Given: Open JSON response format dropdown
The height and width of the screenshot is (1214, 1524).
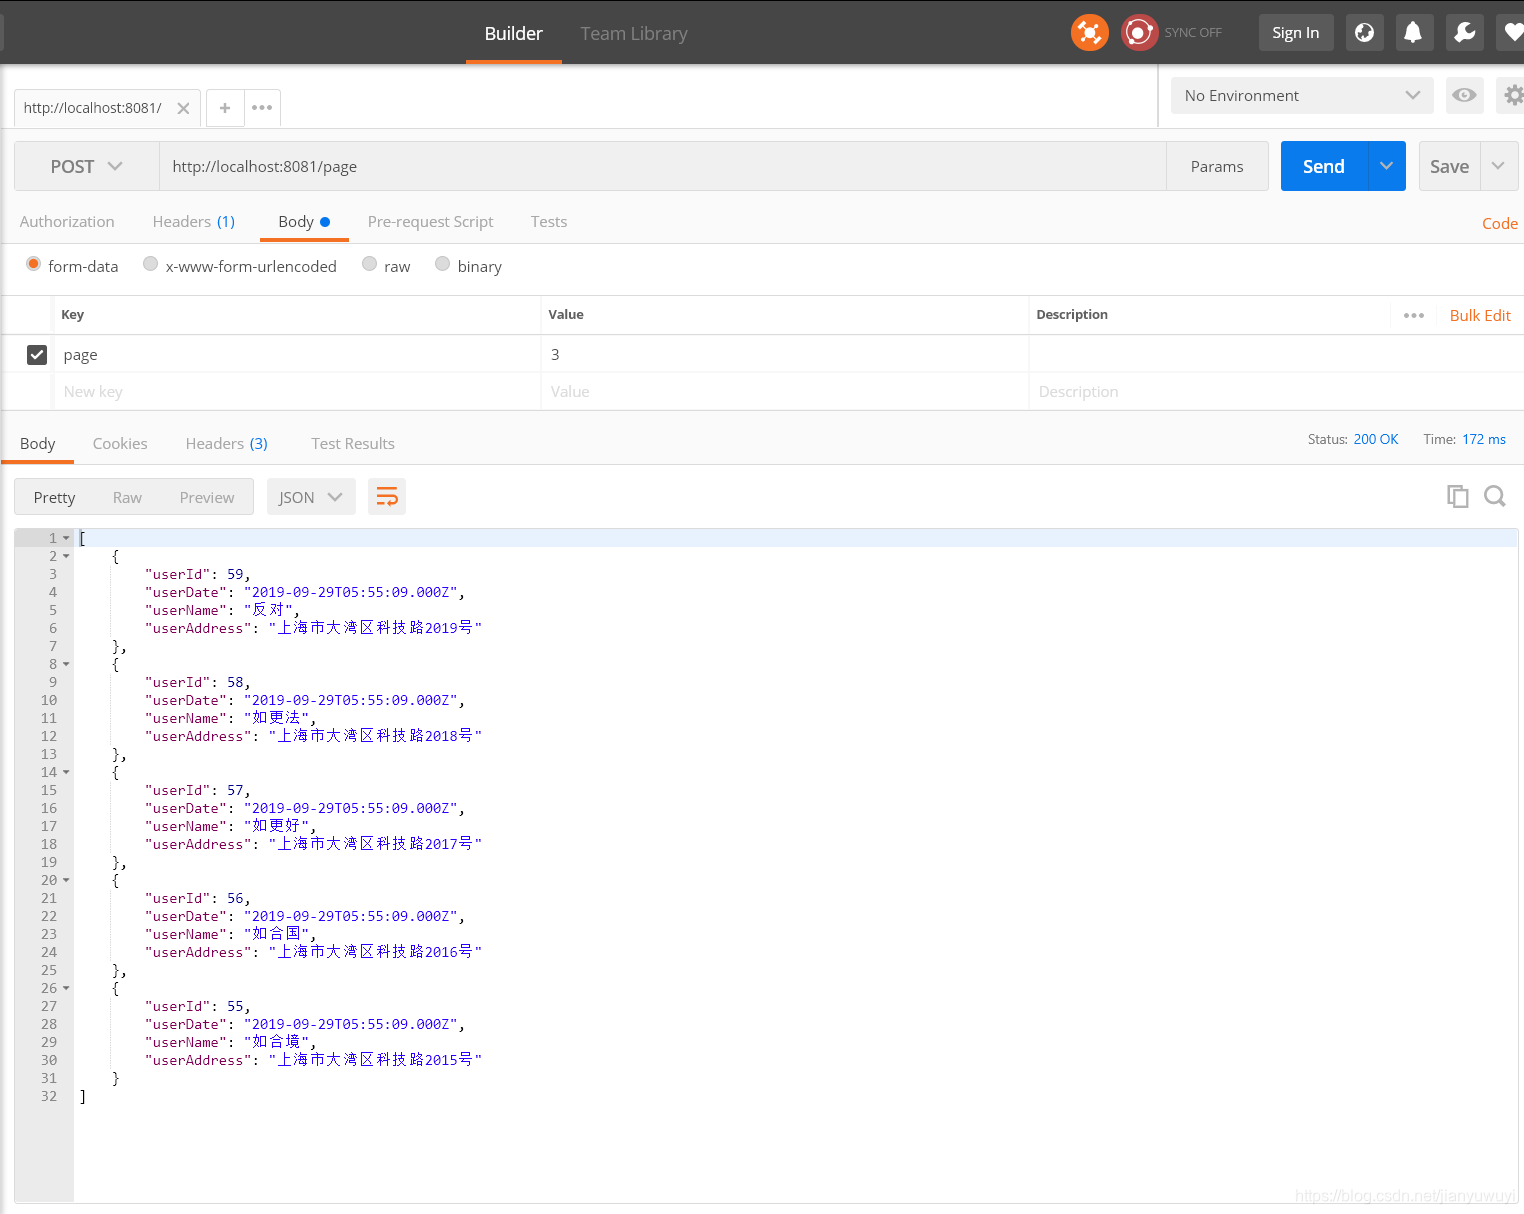Looking at the screenshot, I should point(311,497).
